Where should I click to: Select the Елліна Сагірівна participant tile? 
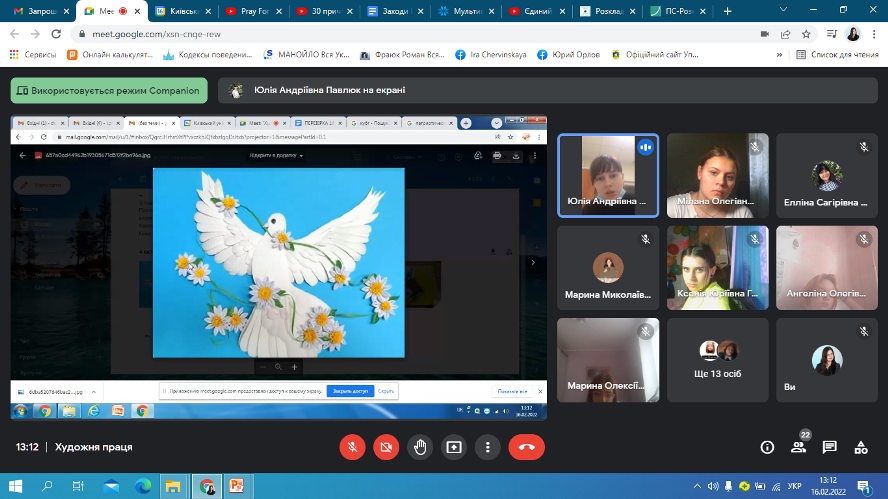[x=827, y=176]
